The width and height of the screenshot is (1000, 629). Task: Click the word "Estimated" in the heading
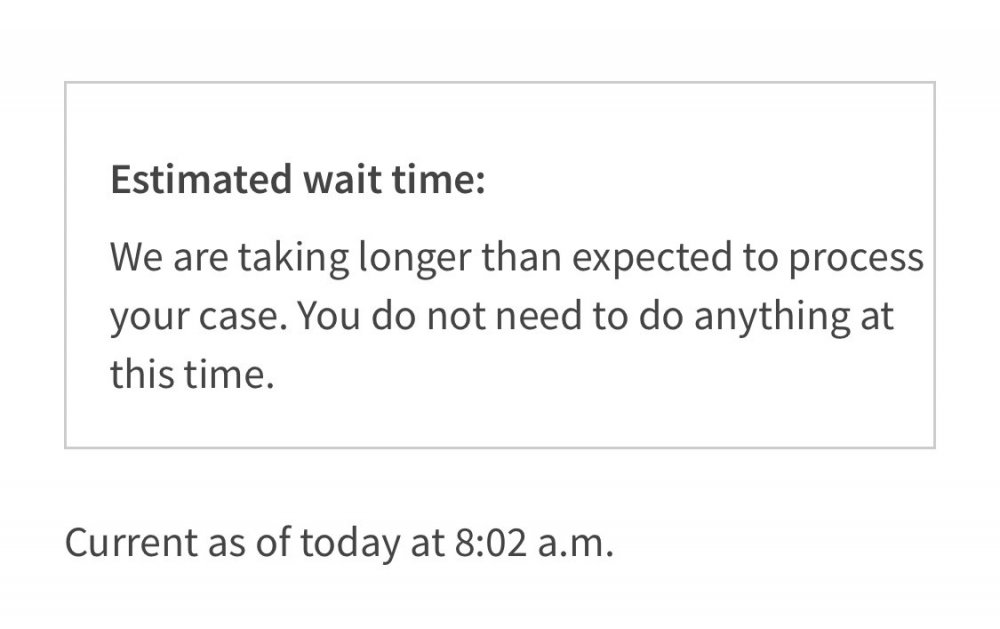202,179
